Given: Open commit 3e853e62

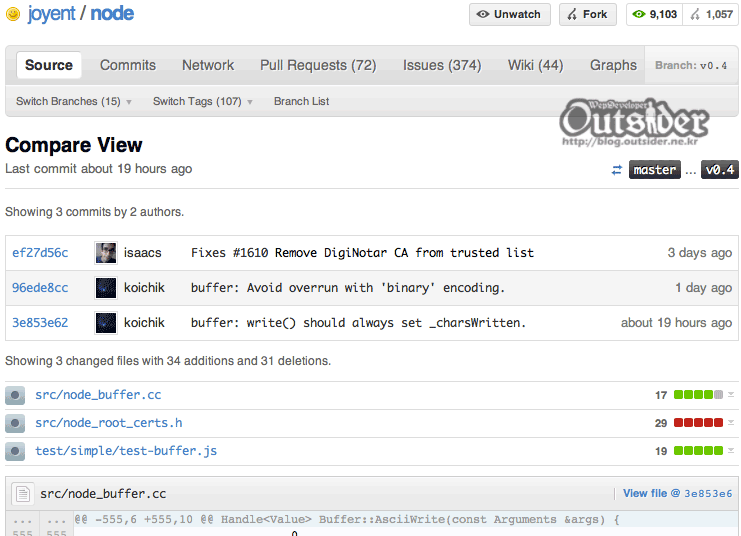Looking at the screenshot, I should tap(40, 323).
